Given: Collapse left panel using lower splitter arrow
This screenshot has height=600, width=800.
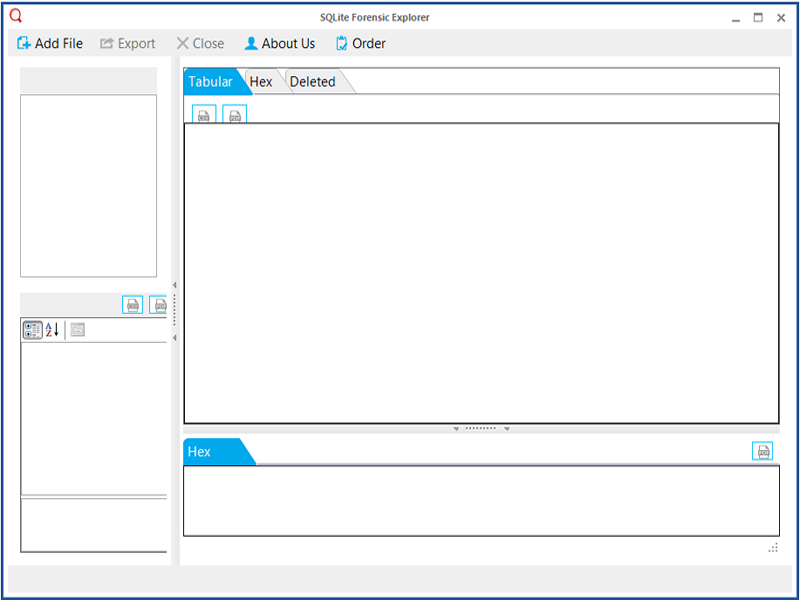Looking at the screenshot, I should 175,338.
